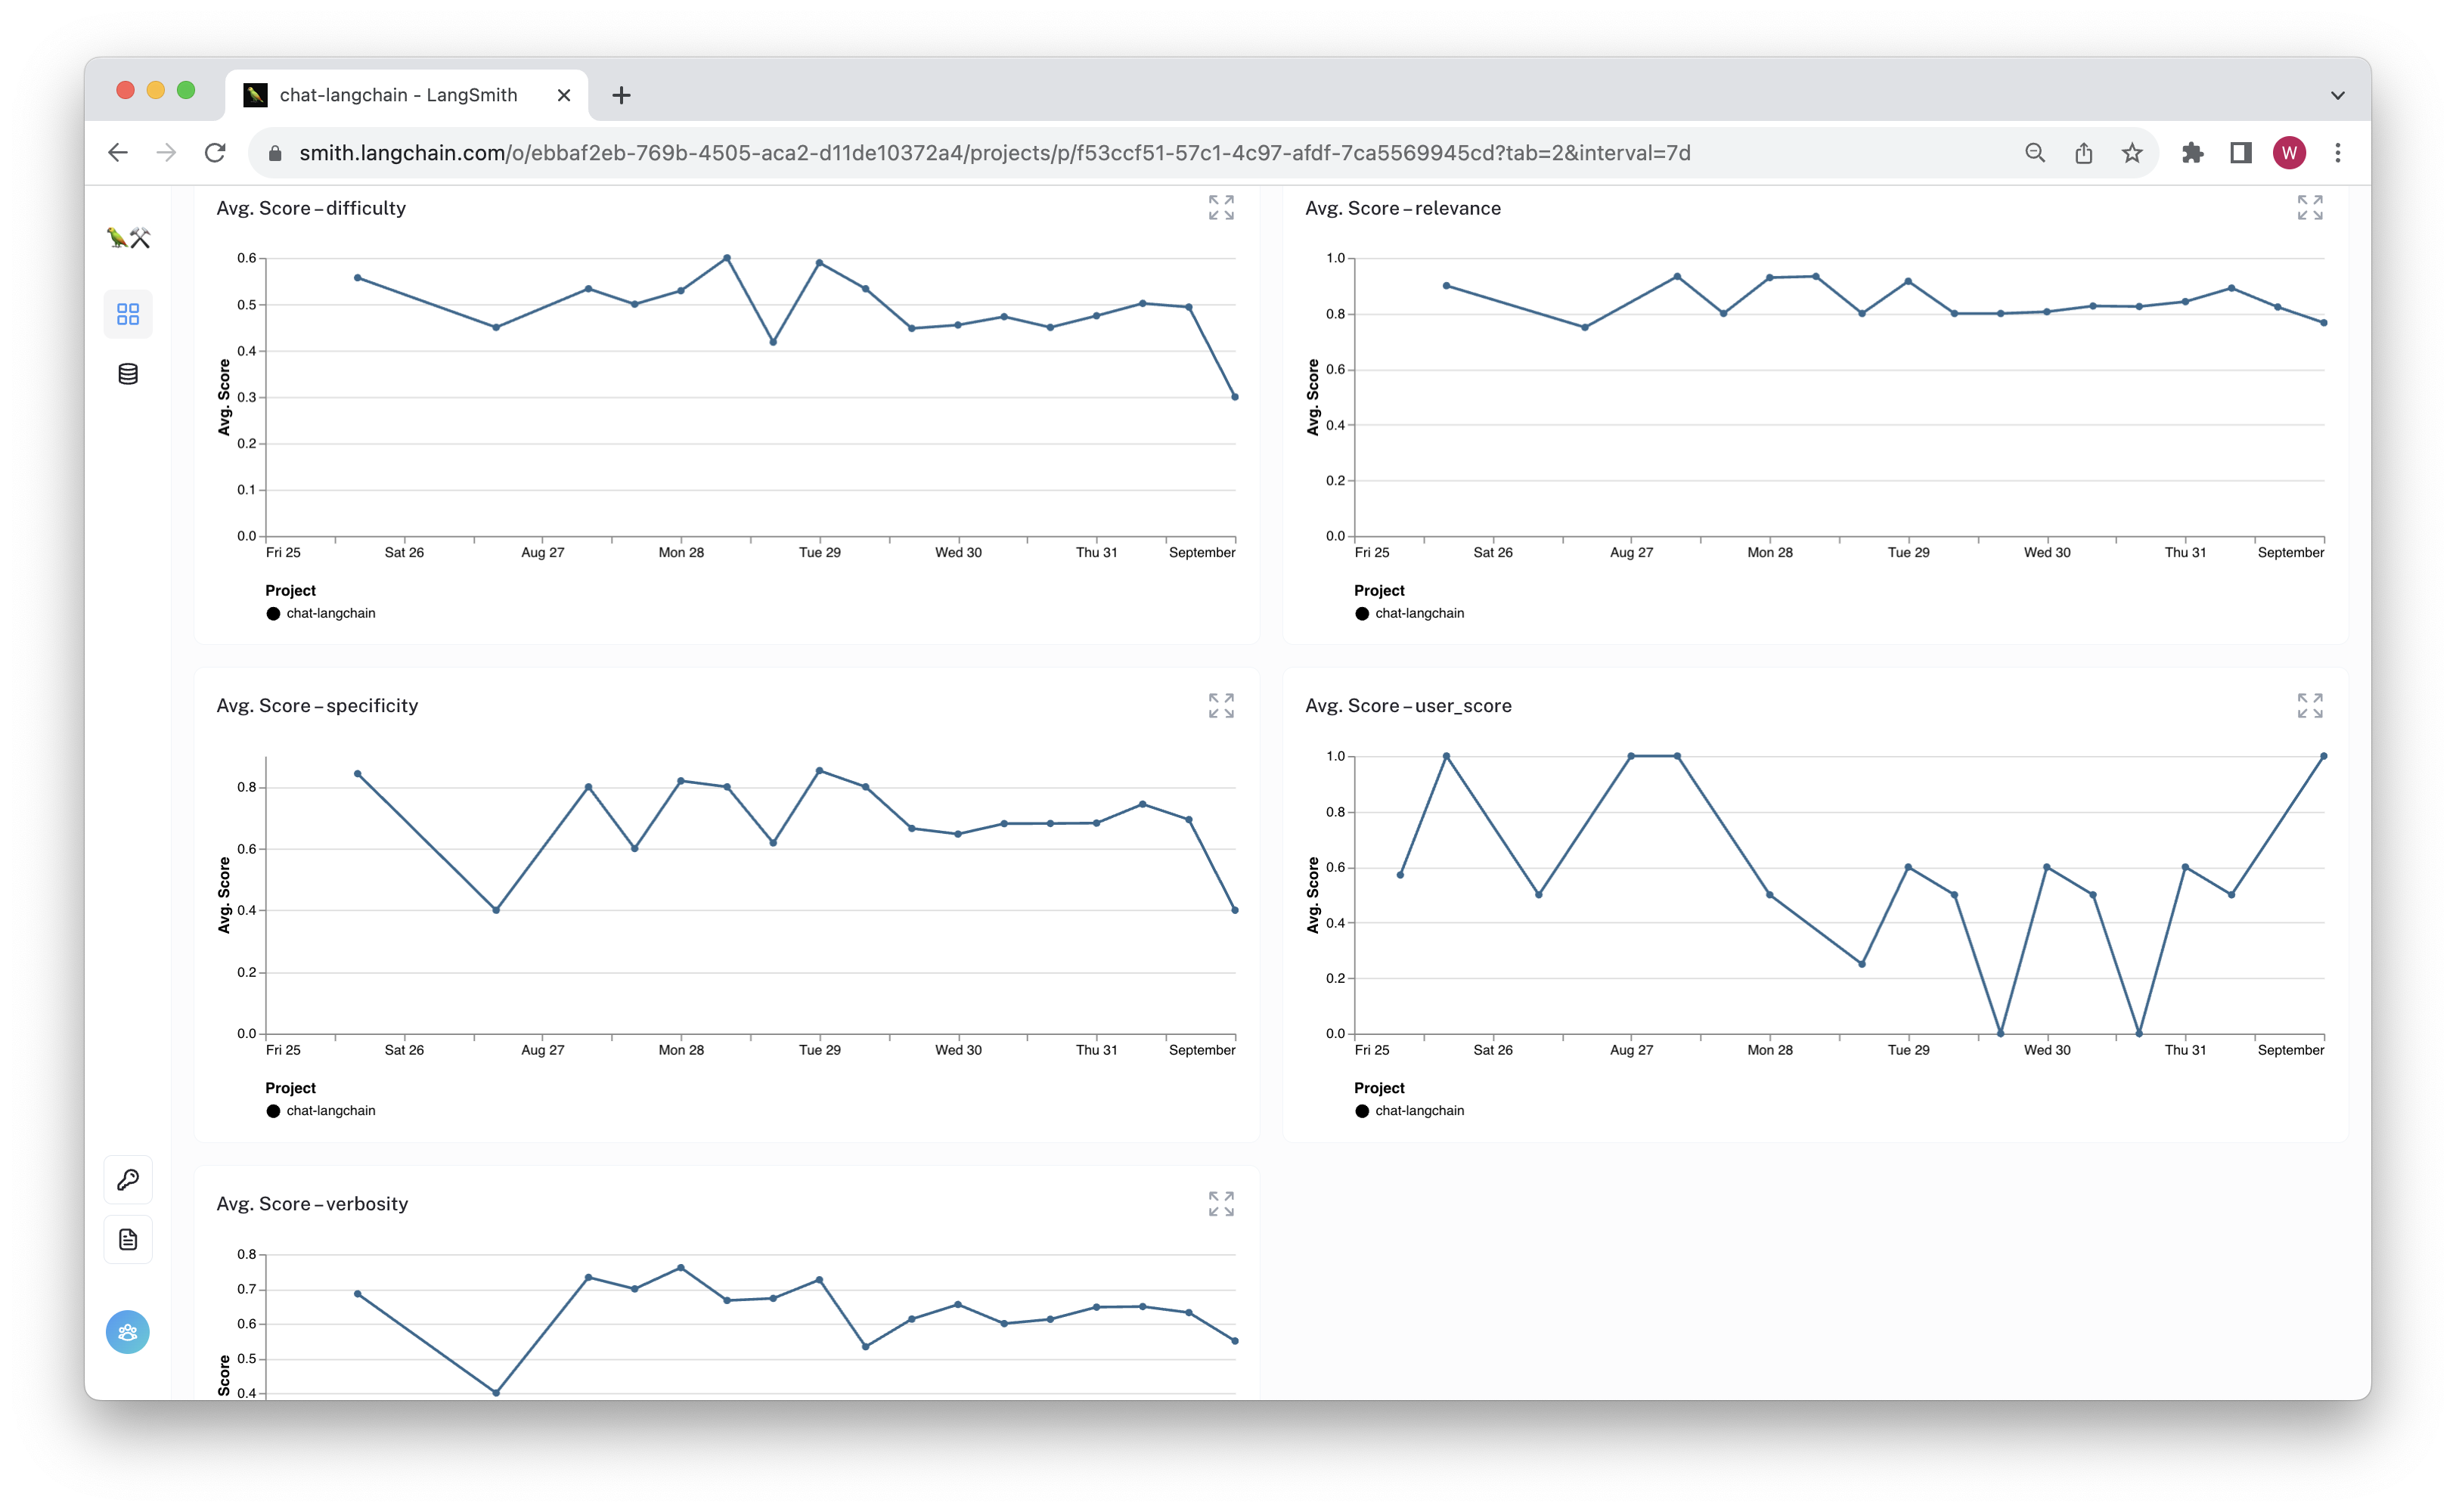Screen dimensions: 2456x1512
Task: Toggle the browser side panel
Action: coord(2241,153)
